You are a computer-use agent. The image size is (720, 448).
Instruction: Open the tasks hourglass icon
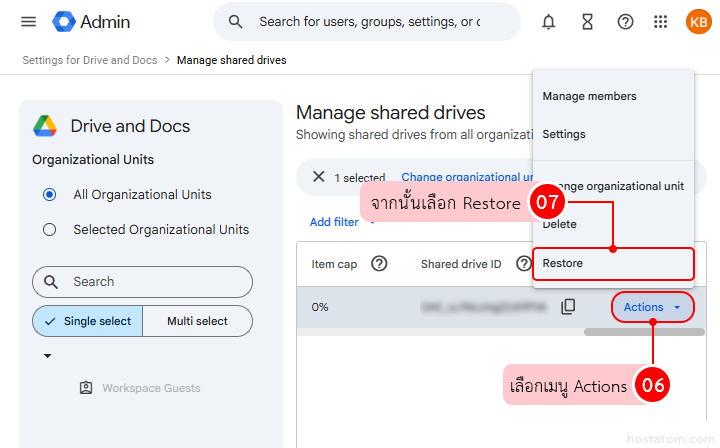[x=587, y=22]
